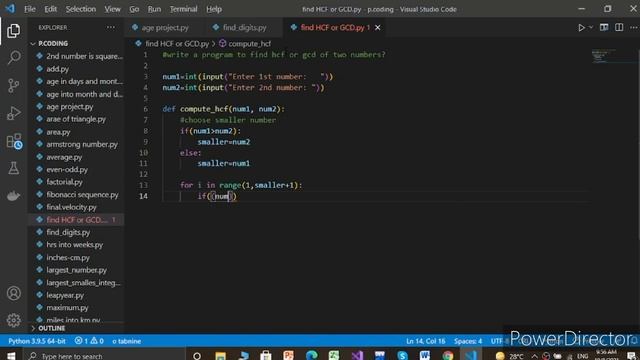The height and width of the screenshot is (360, 640).
Task: Open the Docker whale icon
Action: point(13,196)
